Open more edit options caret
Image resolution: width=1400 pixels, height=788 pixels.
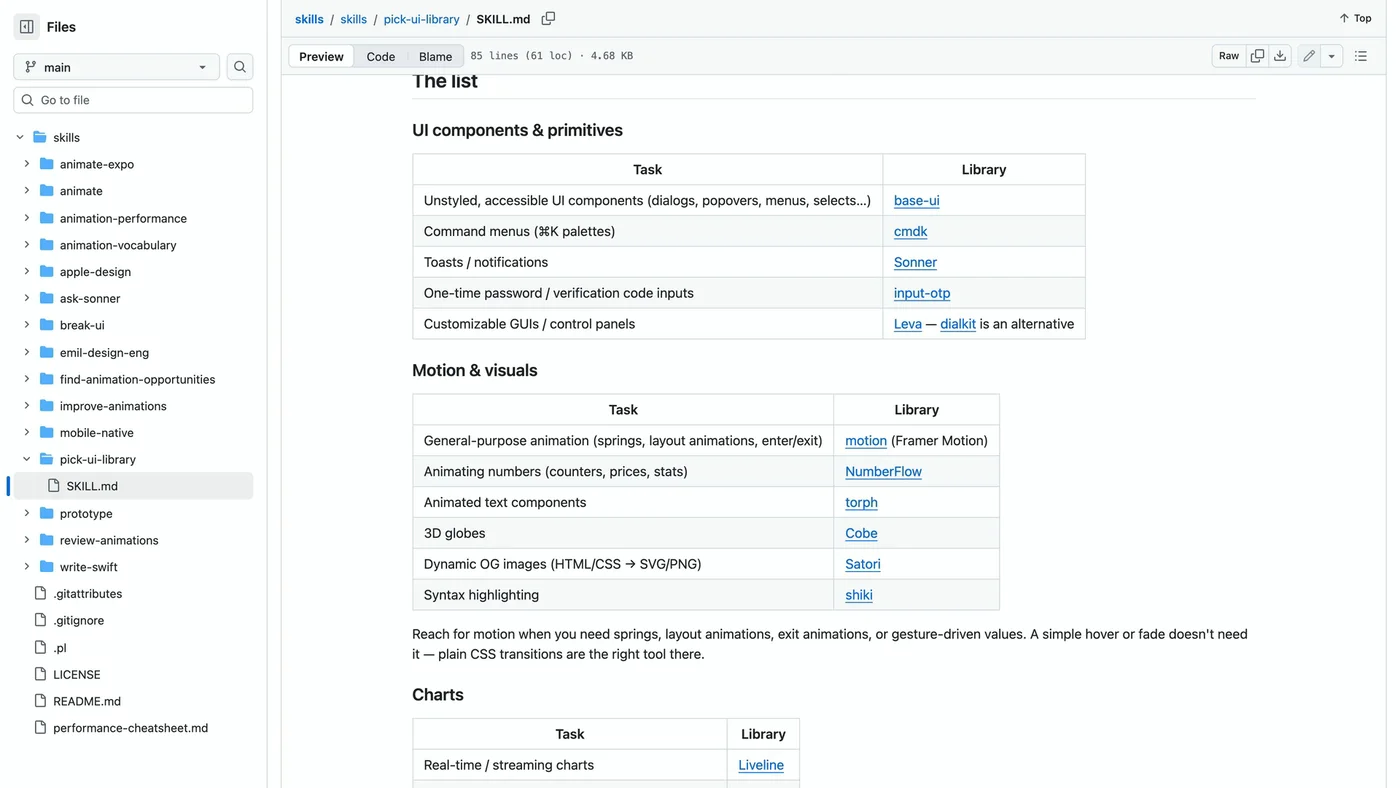(1332, 56)
